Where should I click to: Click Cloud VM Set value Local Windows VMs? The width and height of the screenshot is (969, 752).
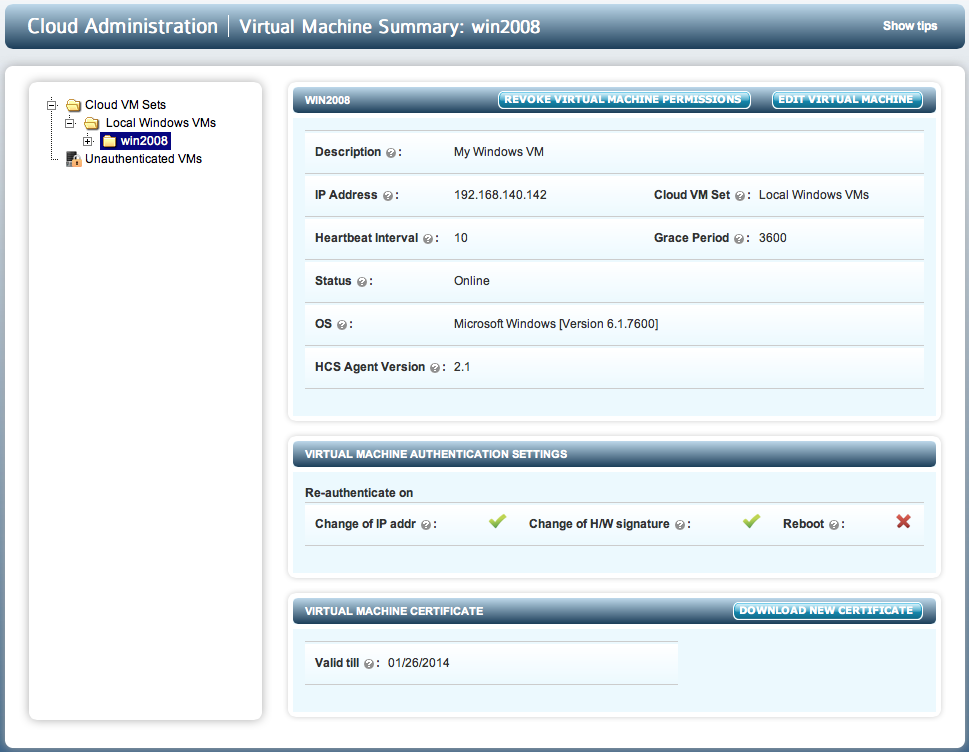coord(813,195)
